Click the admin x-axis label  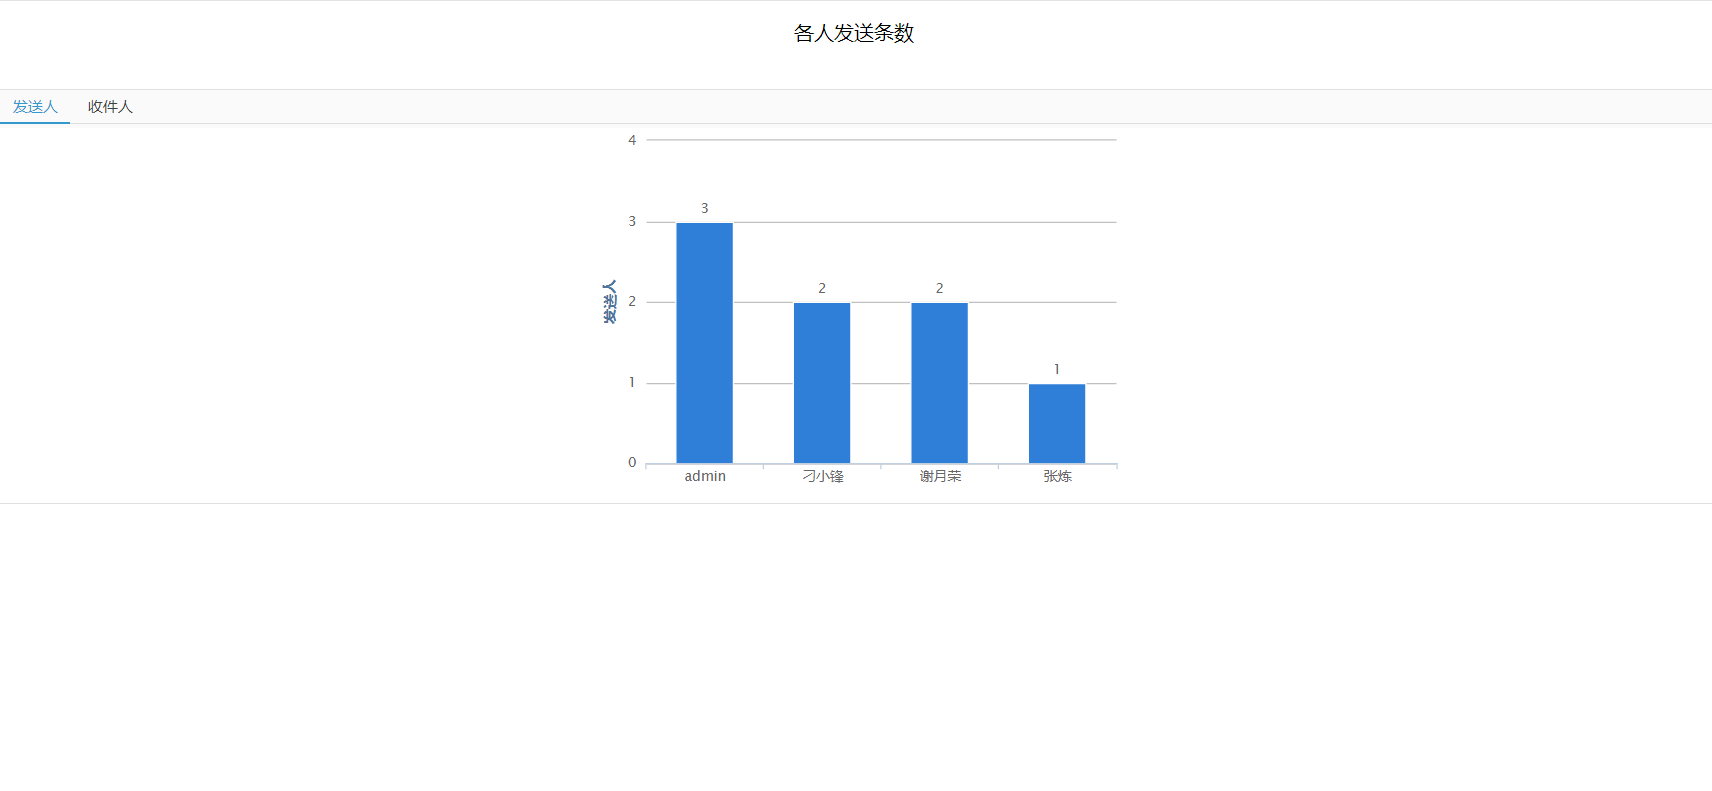pos(705,476)
